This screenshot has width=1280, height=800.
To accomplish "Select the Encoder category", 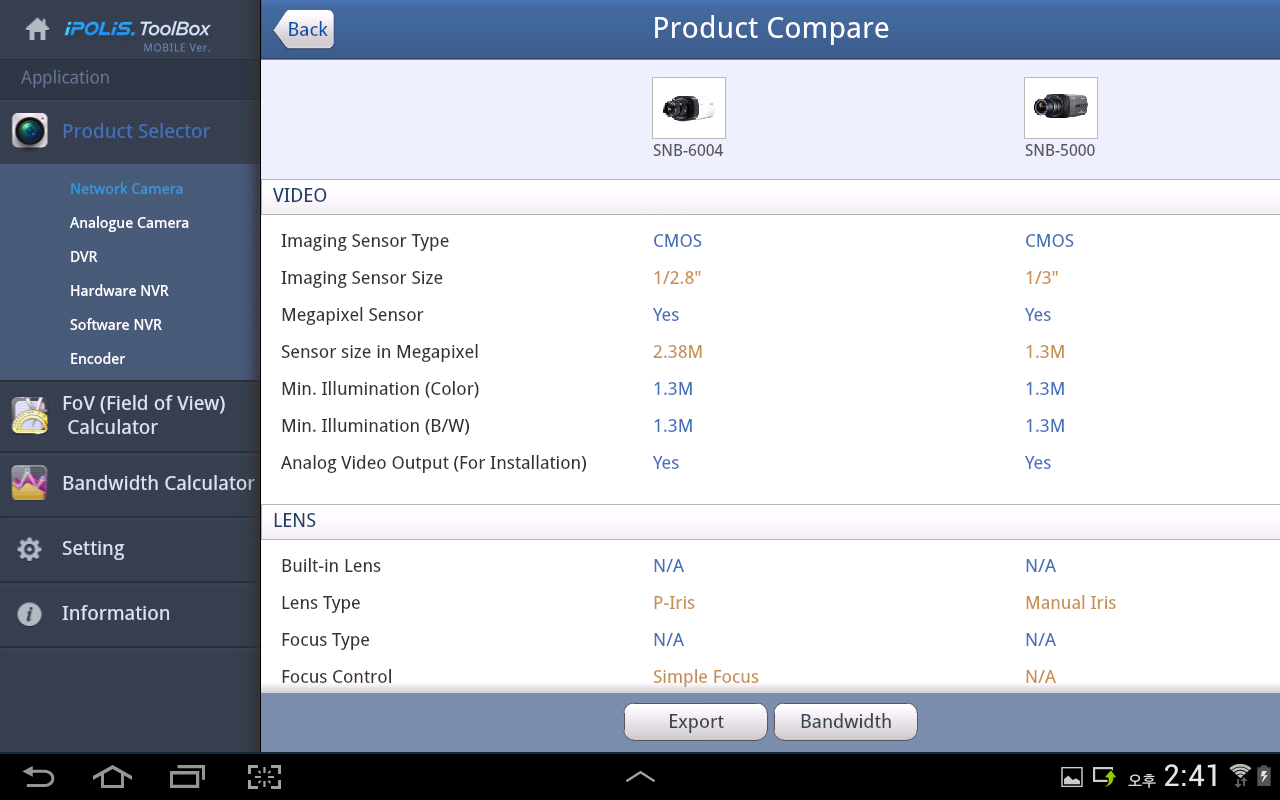I will click(97, 358).
